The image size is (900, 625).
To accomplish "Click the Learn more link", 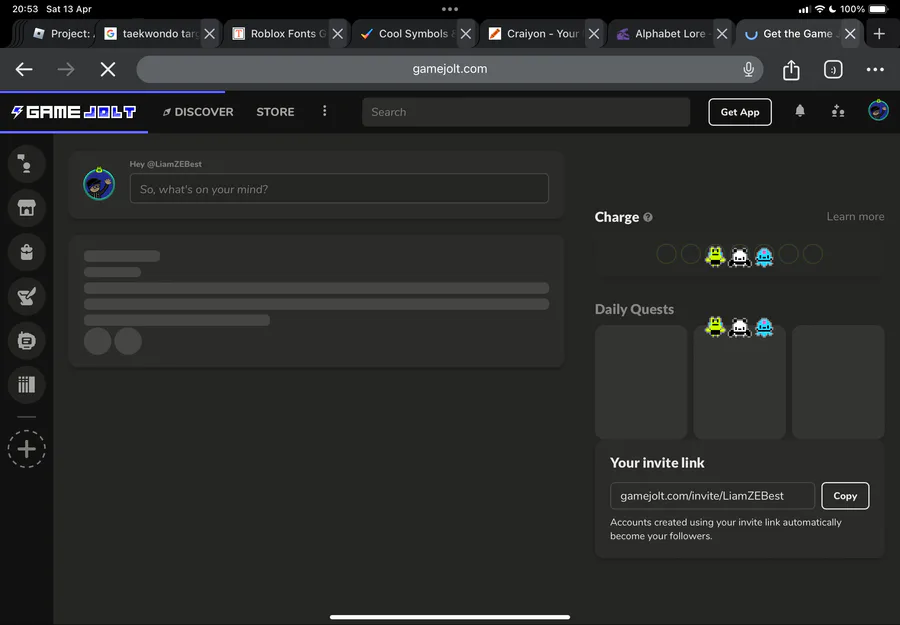I will coord(855,216).
